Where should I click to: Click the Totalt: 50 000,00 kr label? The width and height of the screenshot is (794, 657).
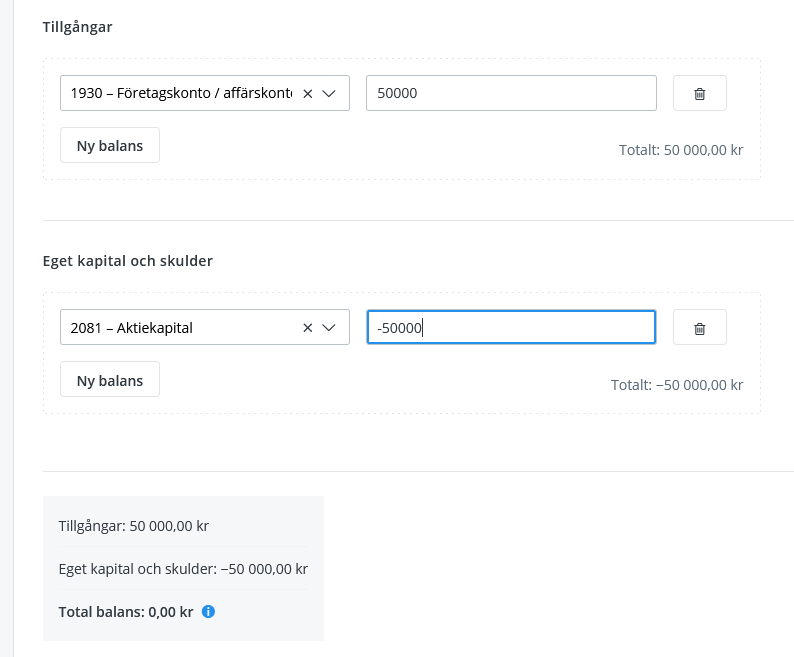point(680,150)
